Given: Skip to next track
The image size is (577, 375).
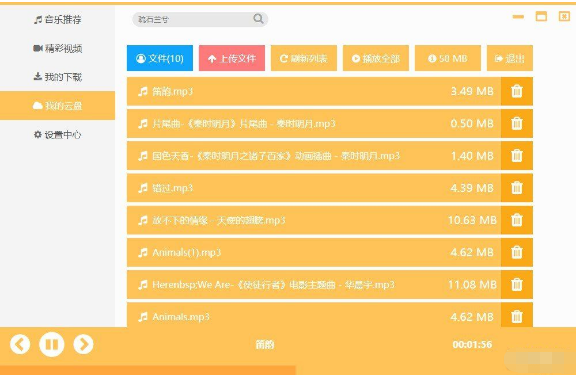Looking at the screenshot, I should (x=83, y=344).
